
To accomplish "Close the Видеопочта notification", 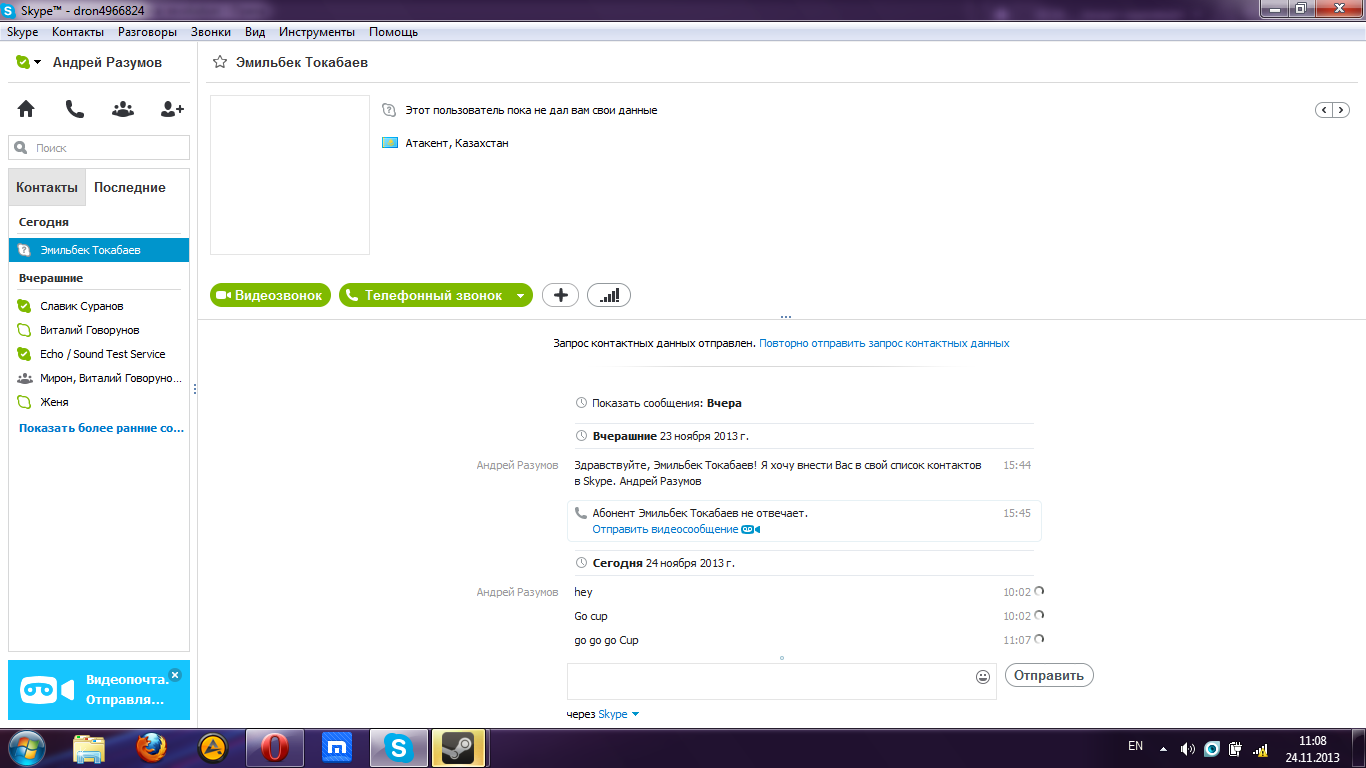I will click(x=175, y=674).
